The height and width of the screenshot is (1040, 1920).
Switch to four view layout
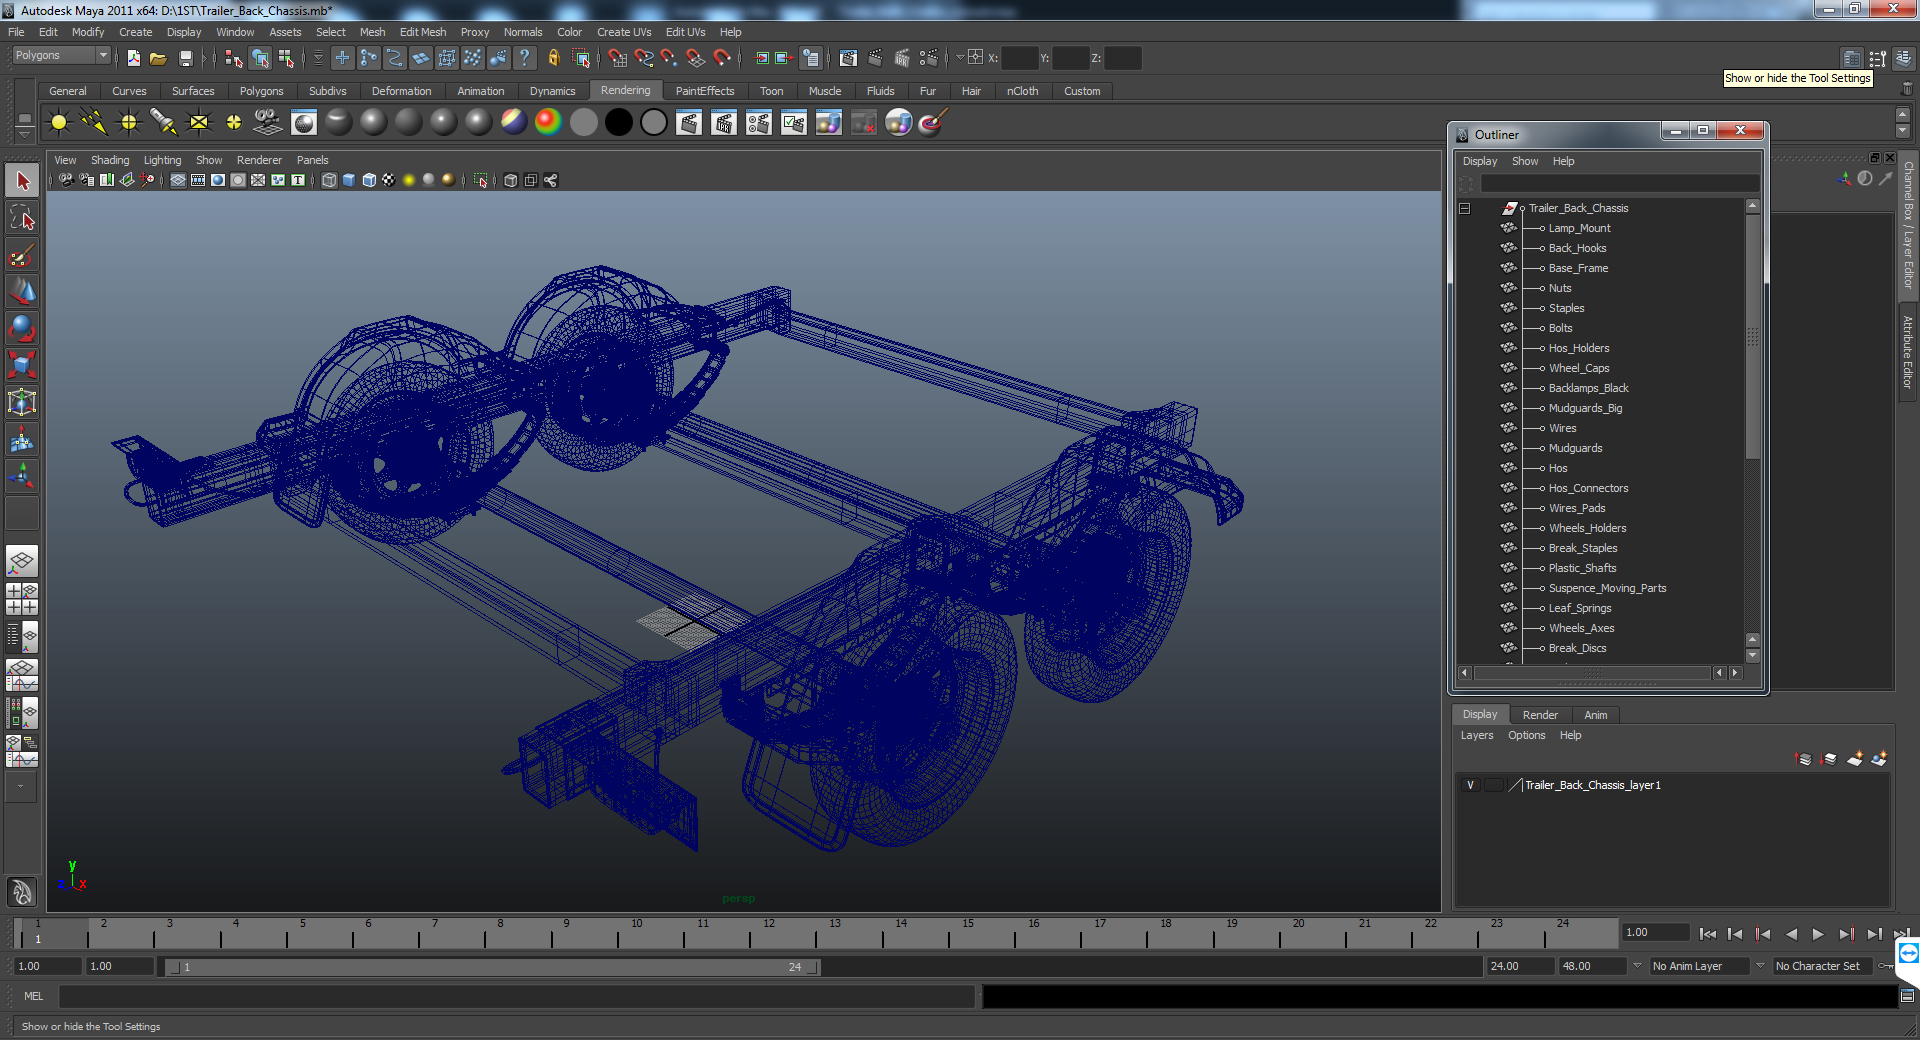[22, 598]
